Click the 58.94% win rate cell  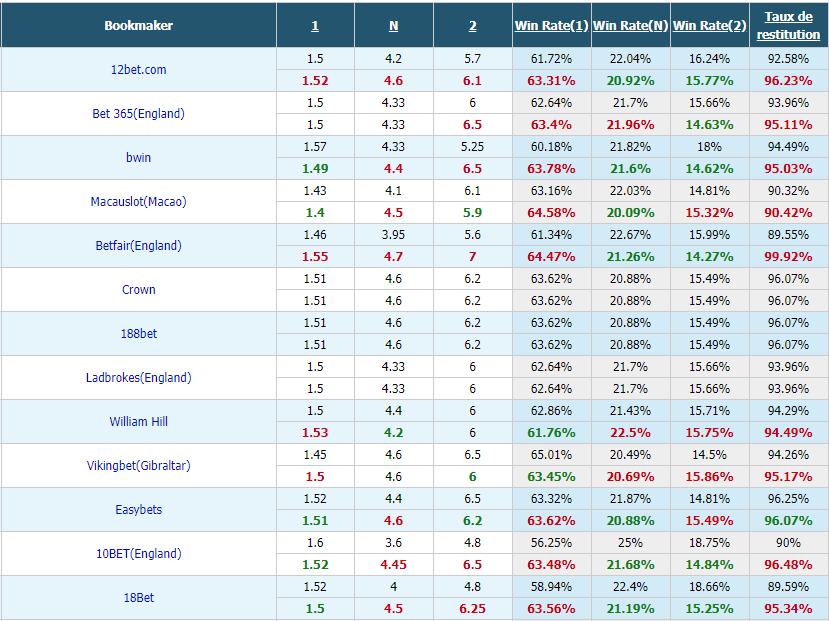(551, 587)
